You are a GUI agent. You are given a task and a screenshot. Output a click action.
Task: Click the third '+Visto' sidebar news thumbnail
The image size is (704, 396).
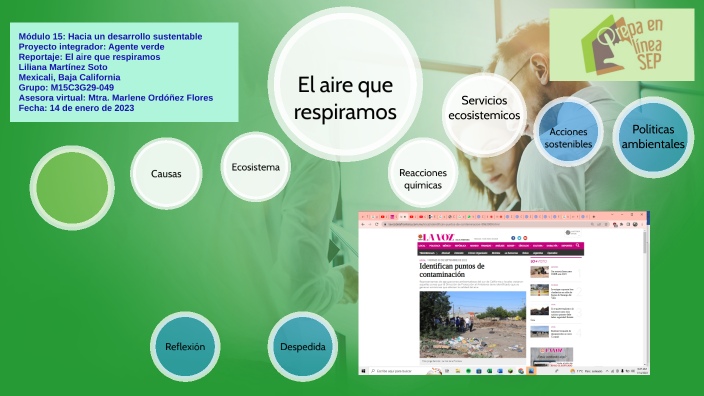pos(539,311)
